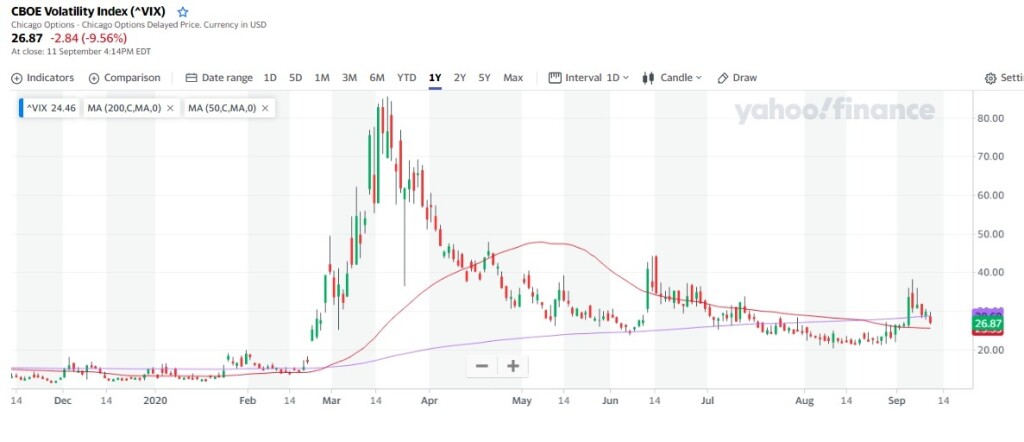Click the MA (200,C,MA,0) legend label
This screenshot has height=442, width=1024.
(124, 108)
